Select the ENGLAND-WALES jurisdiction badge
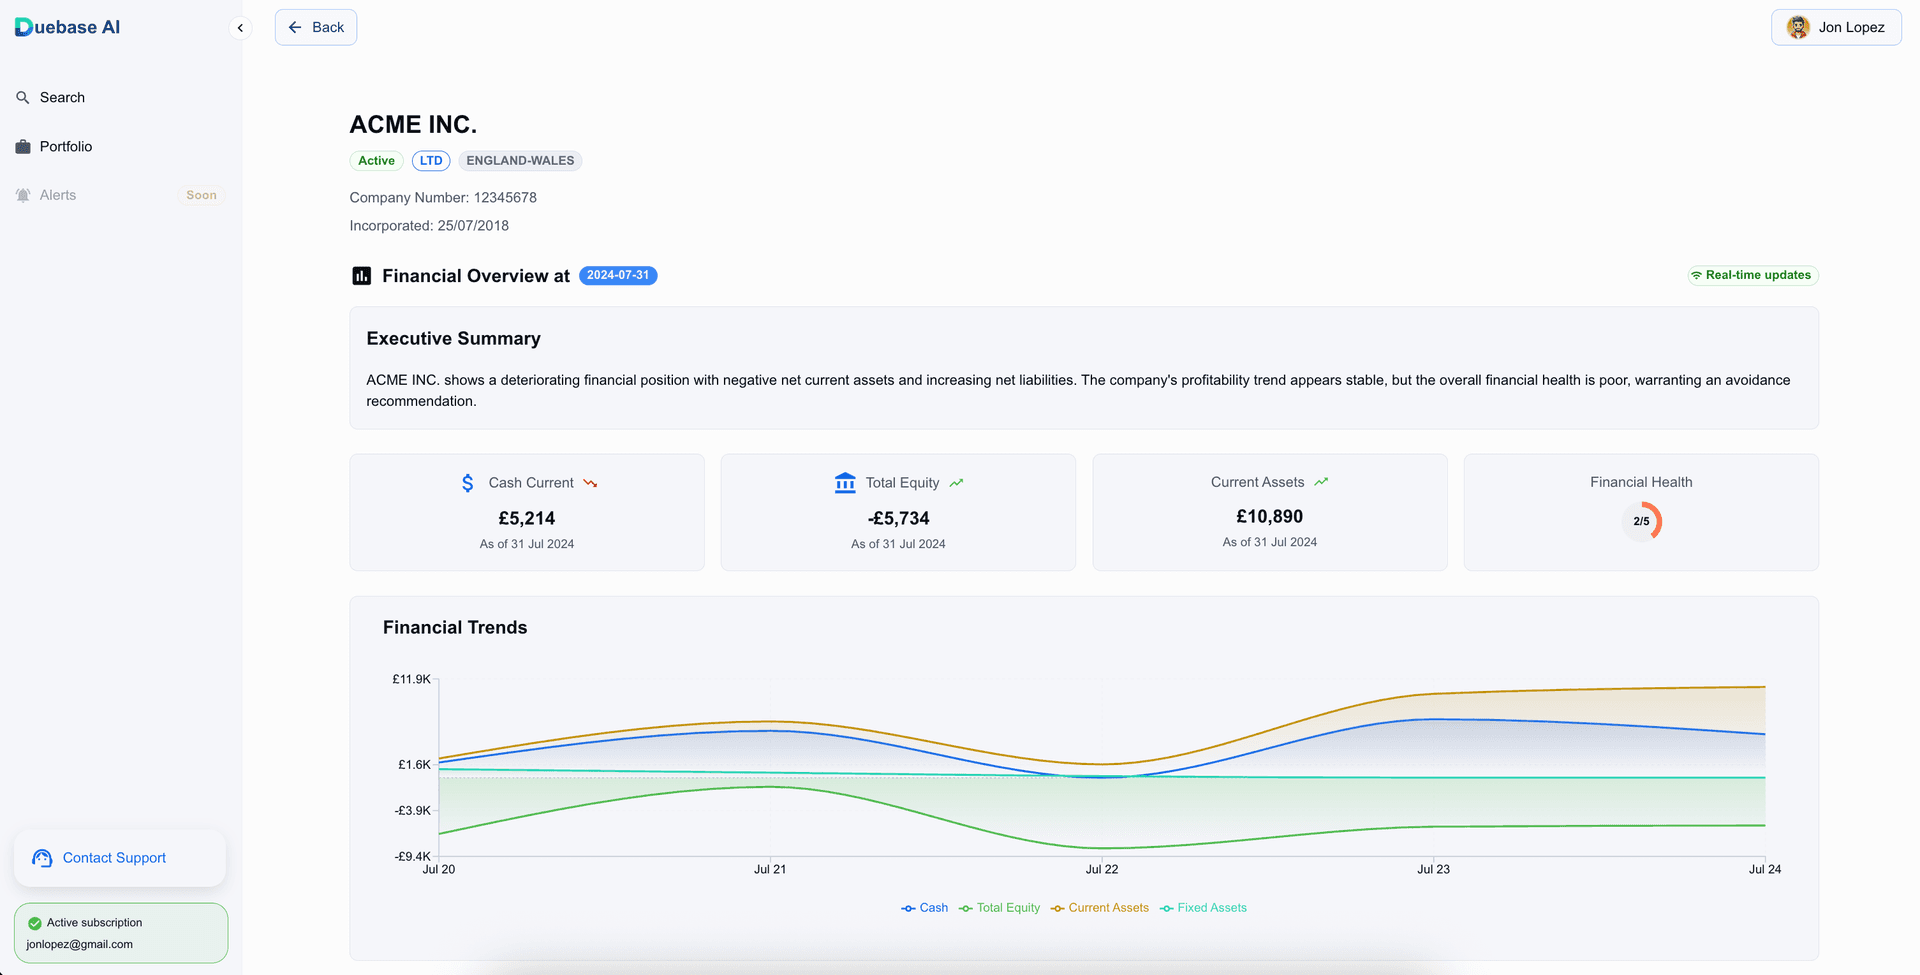The height and width of the screenshot is (975, 1920). click(519, 160)
